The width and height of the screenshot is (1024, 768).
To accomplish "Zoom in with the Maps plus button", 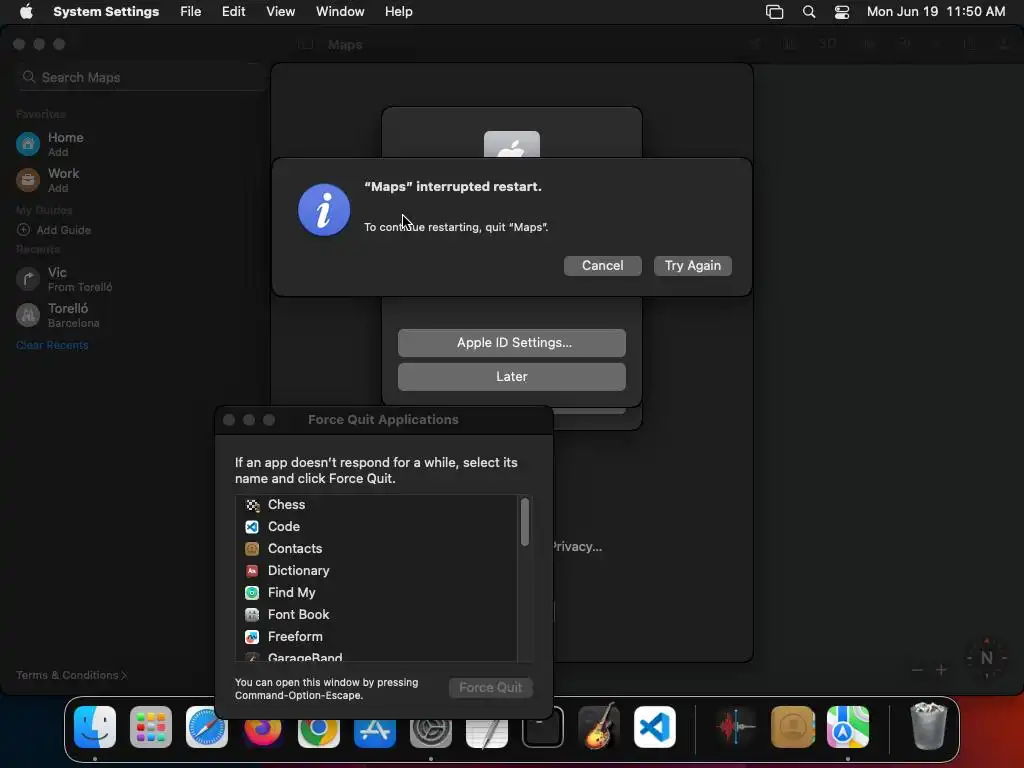I will pos(941,670).
